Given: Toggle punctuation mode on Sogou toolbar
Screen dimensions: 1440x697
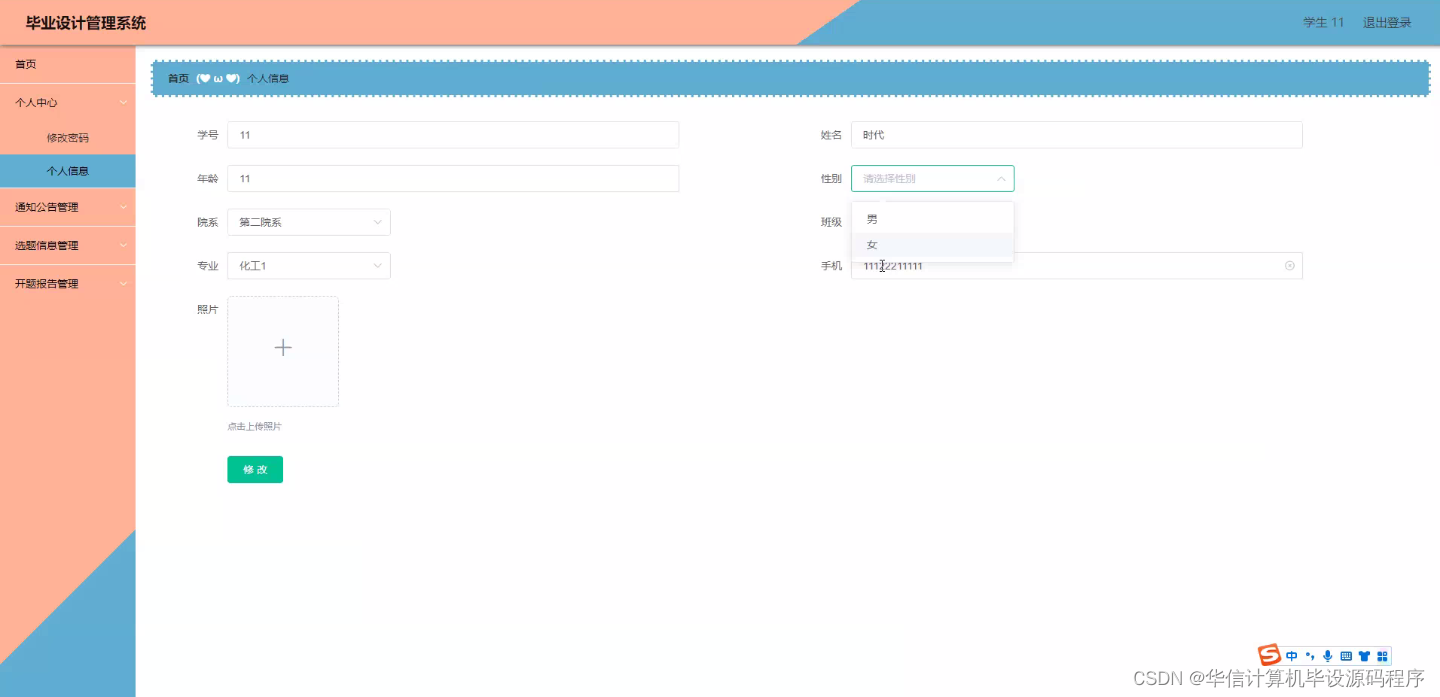Looking at the screenshot, I should coord(1310,656).
